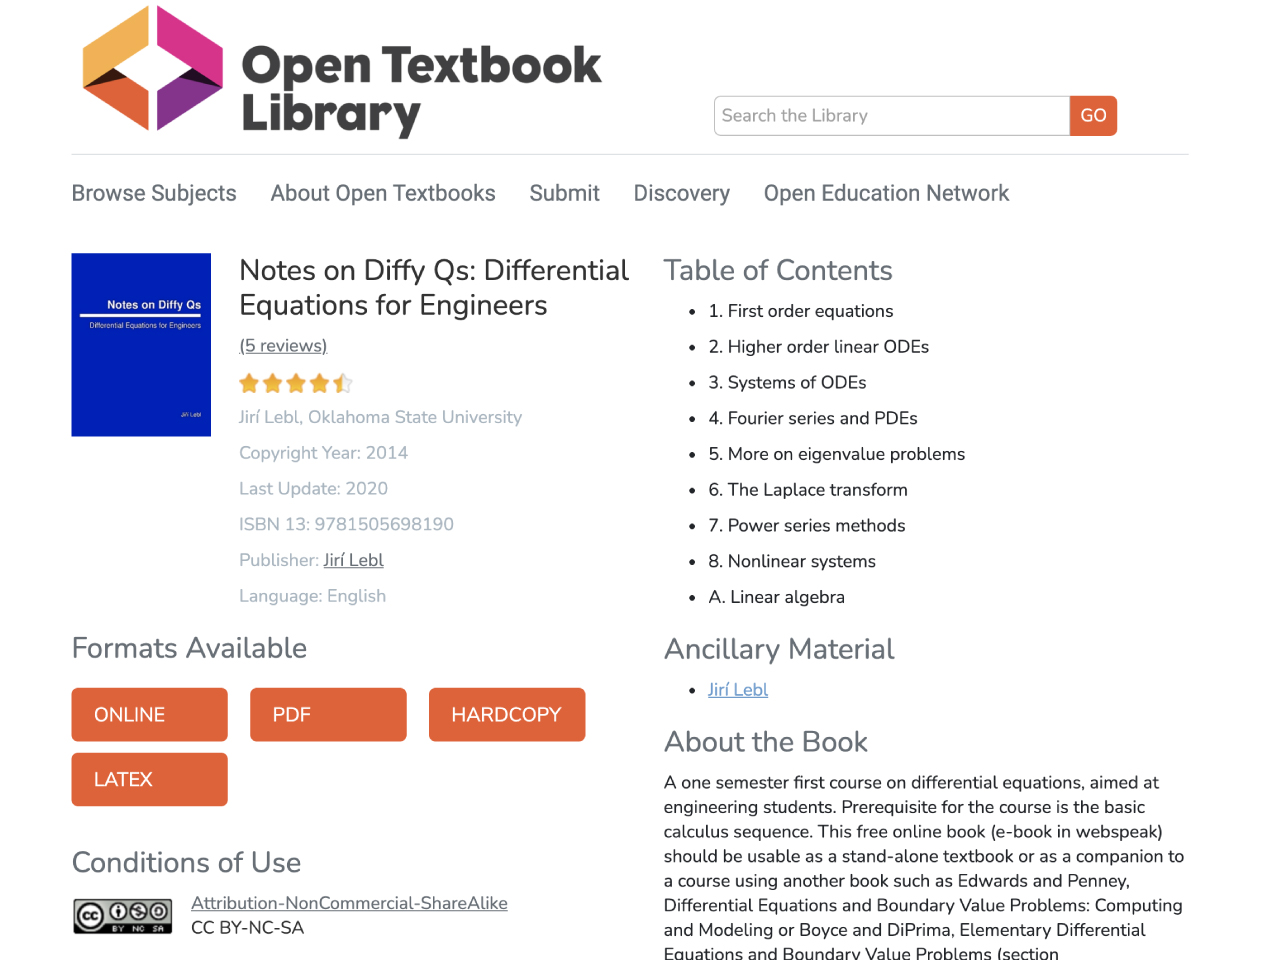
Task: Select '5. More on eigenvalue problems' entry
Action: tap(837, 454)
